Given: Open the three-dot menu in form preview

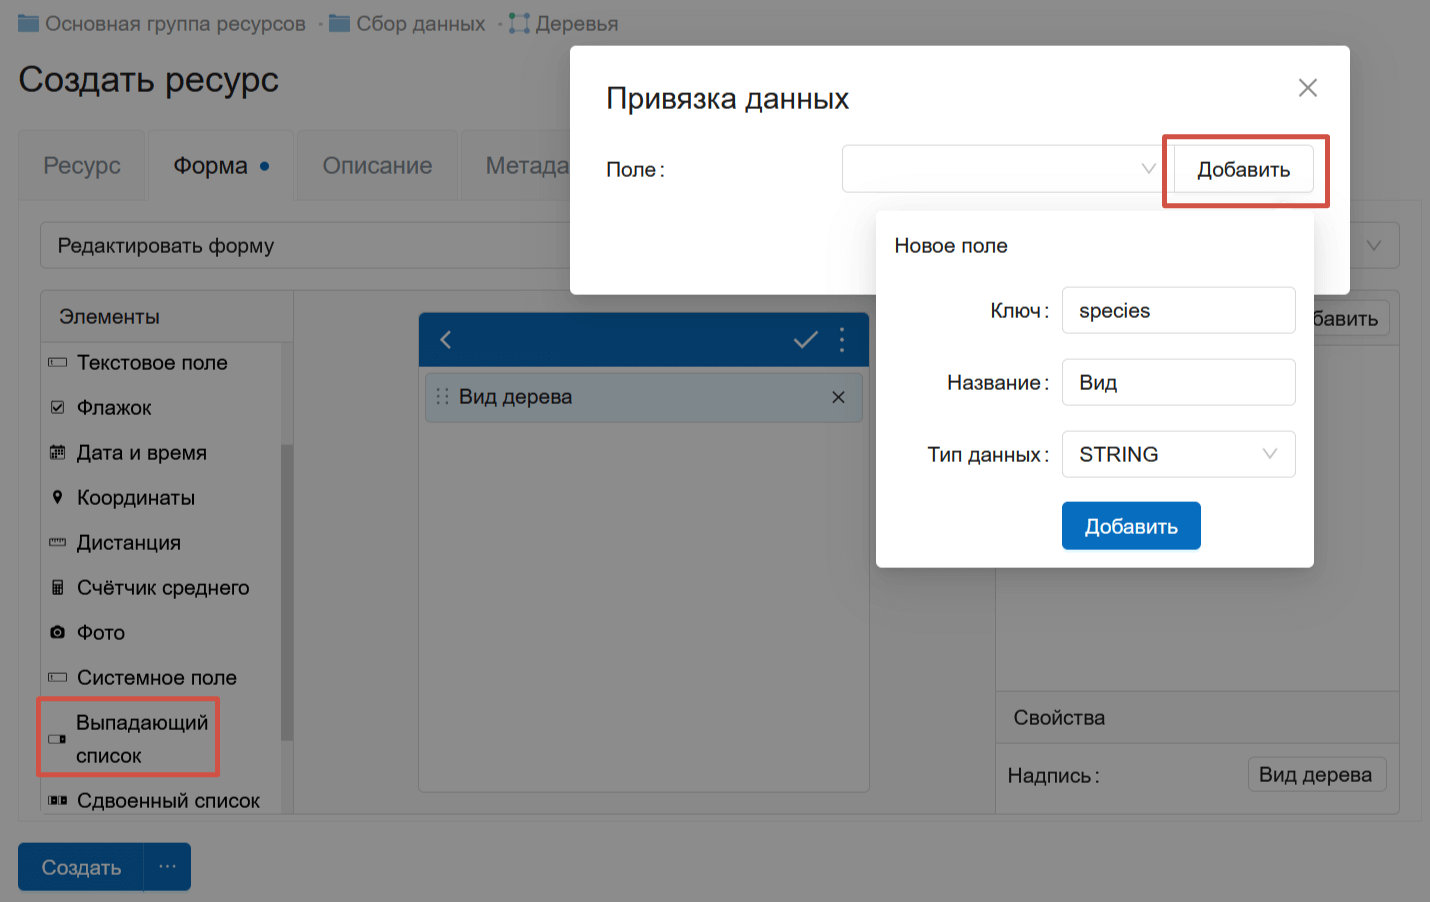Looking at the screenshot, I should [x=842, y=340].
